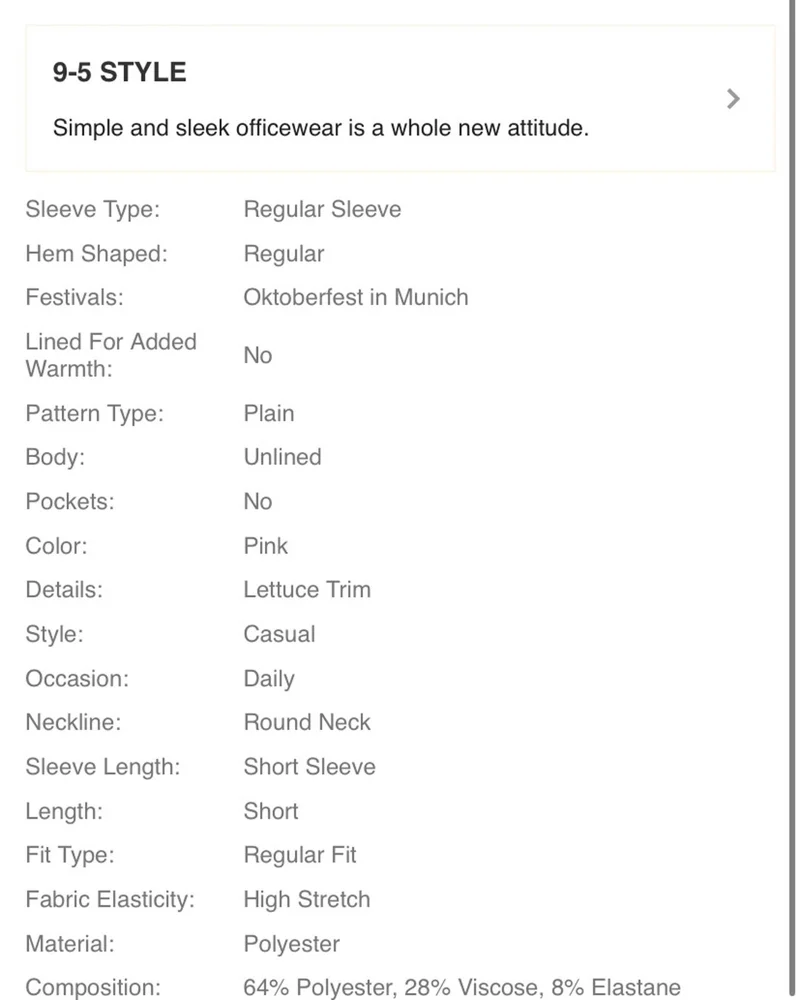This screenshot has height=1000, width=800.
Task: Click the Plain pattern type value
Action: click(x=269, y=413)
